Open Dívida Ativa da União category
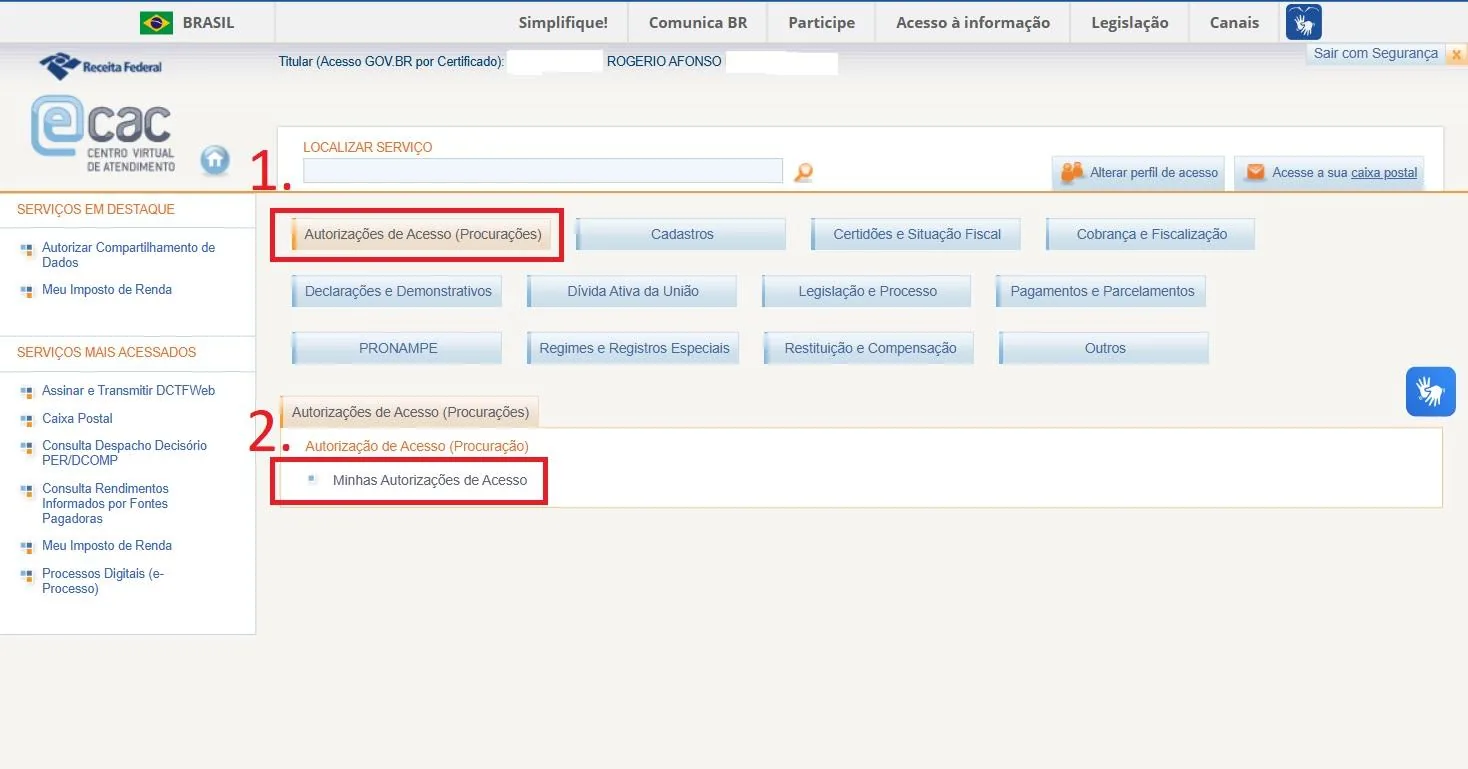The width and height of the screenshot is (1468, 769). coord(632,291)
